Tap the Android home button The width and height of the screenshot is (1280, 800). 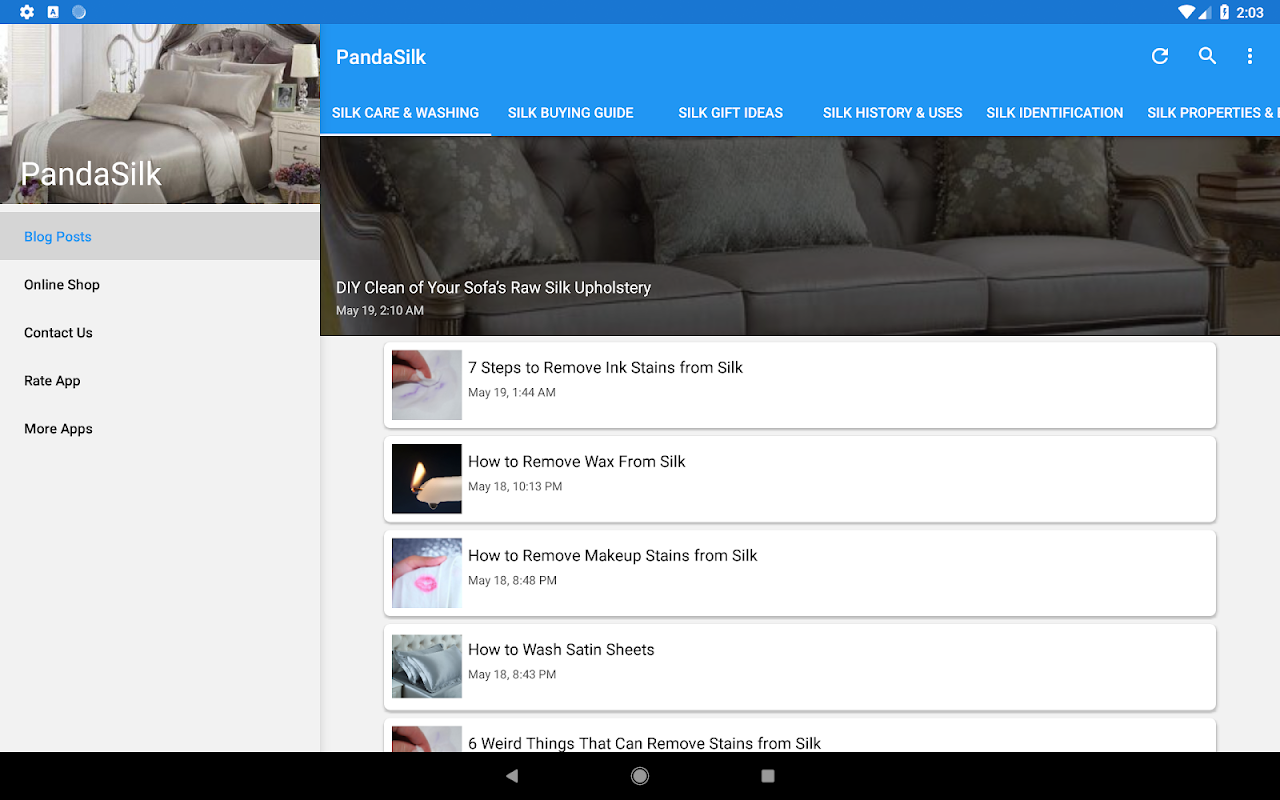pyautogui.click(x=640, y=776)
